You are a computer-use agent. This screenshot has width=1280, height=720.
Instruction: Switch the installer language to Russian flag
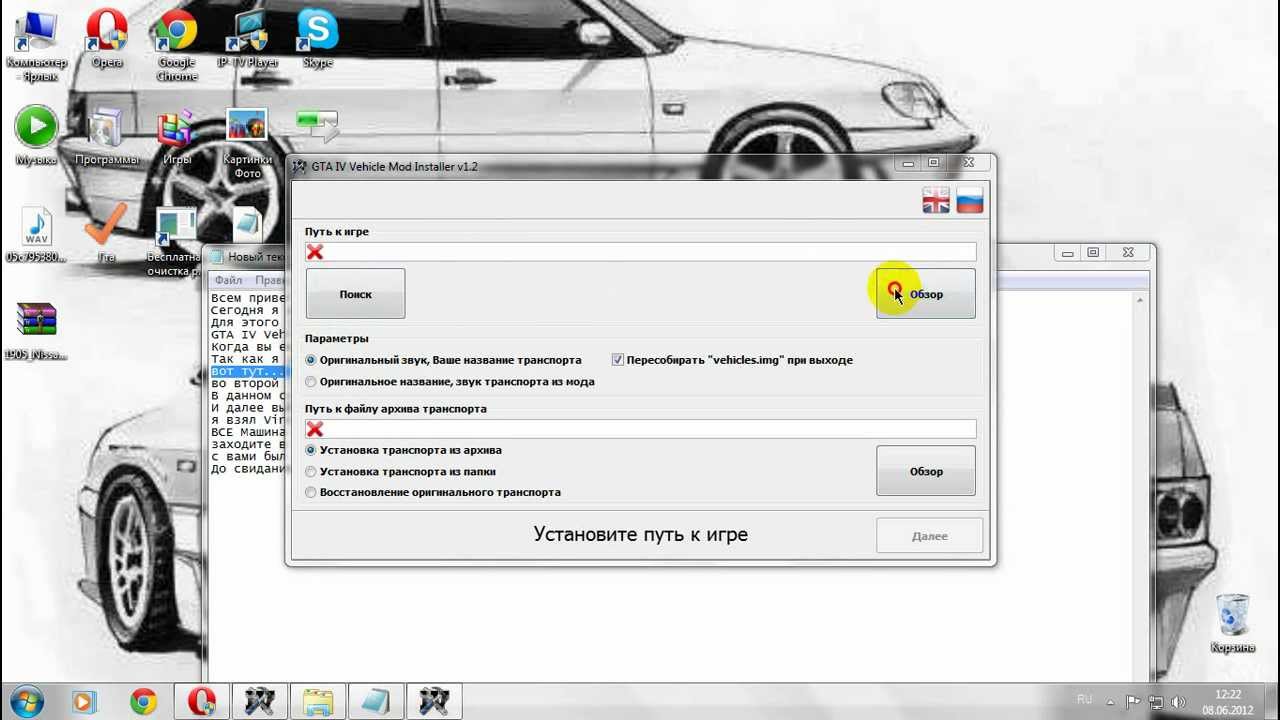(970, 202)
